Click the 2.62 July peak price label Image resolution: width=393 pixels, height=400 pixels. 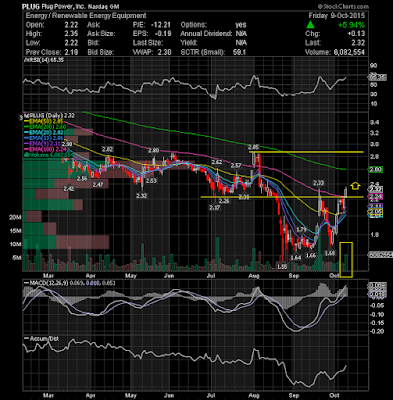point(217,162)
